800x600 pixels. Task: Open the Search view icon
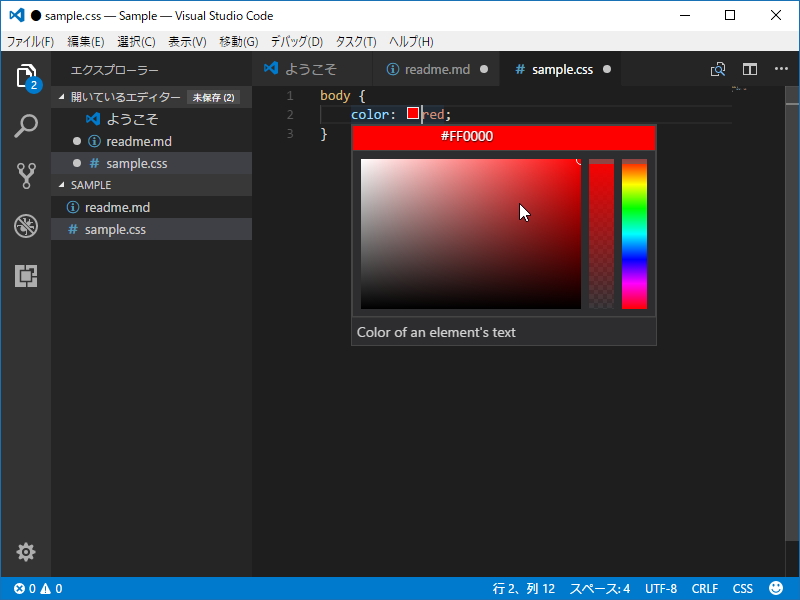(x=26, y=126)
